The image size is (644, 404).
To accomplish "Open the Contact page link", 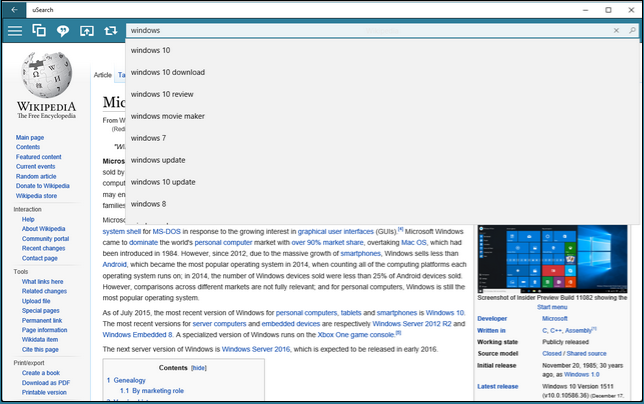I will (40, 258).
